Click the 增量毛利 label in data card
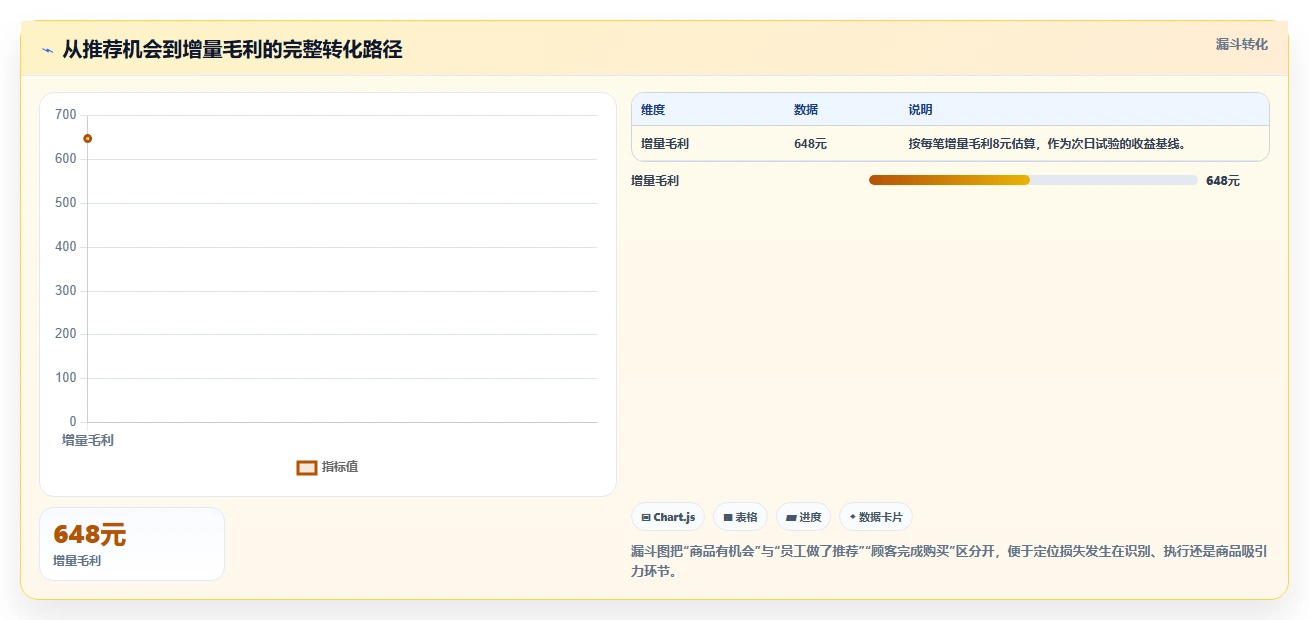This screenshot has height=620, width=1309. (77, 561)
